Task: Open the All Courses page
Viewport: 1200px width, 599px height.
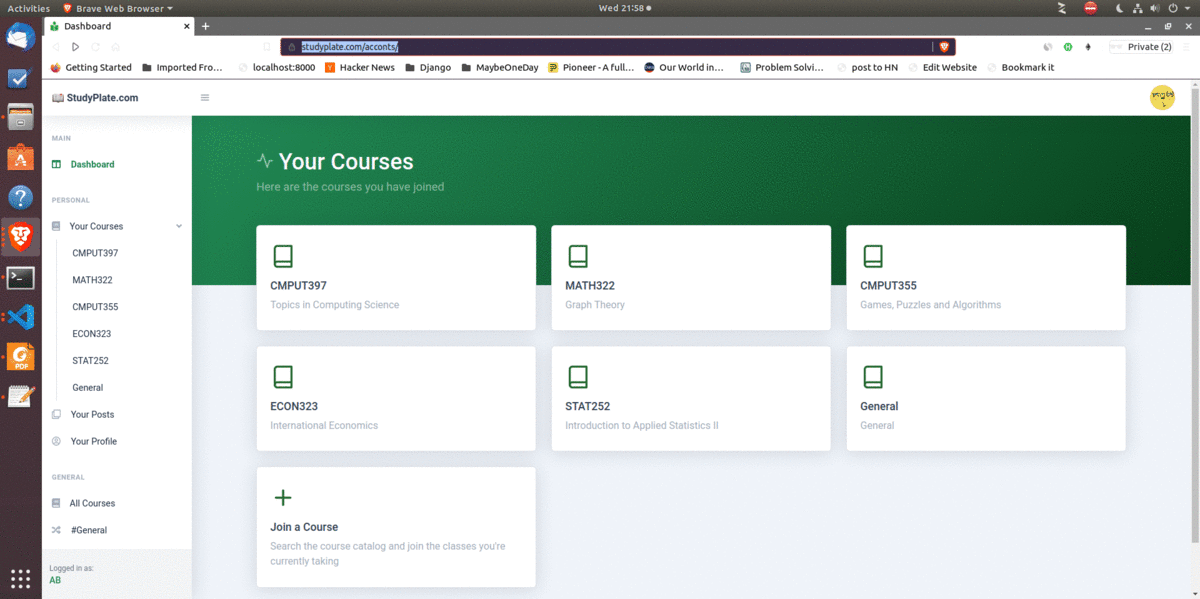Action: pos(89,503)
